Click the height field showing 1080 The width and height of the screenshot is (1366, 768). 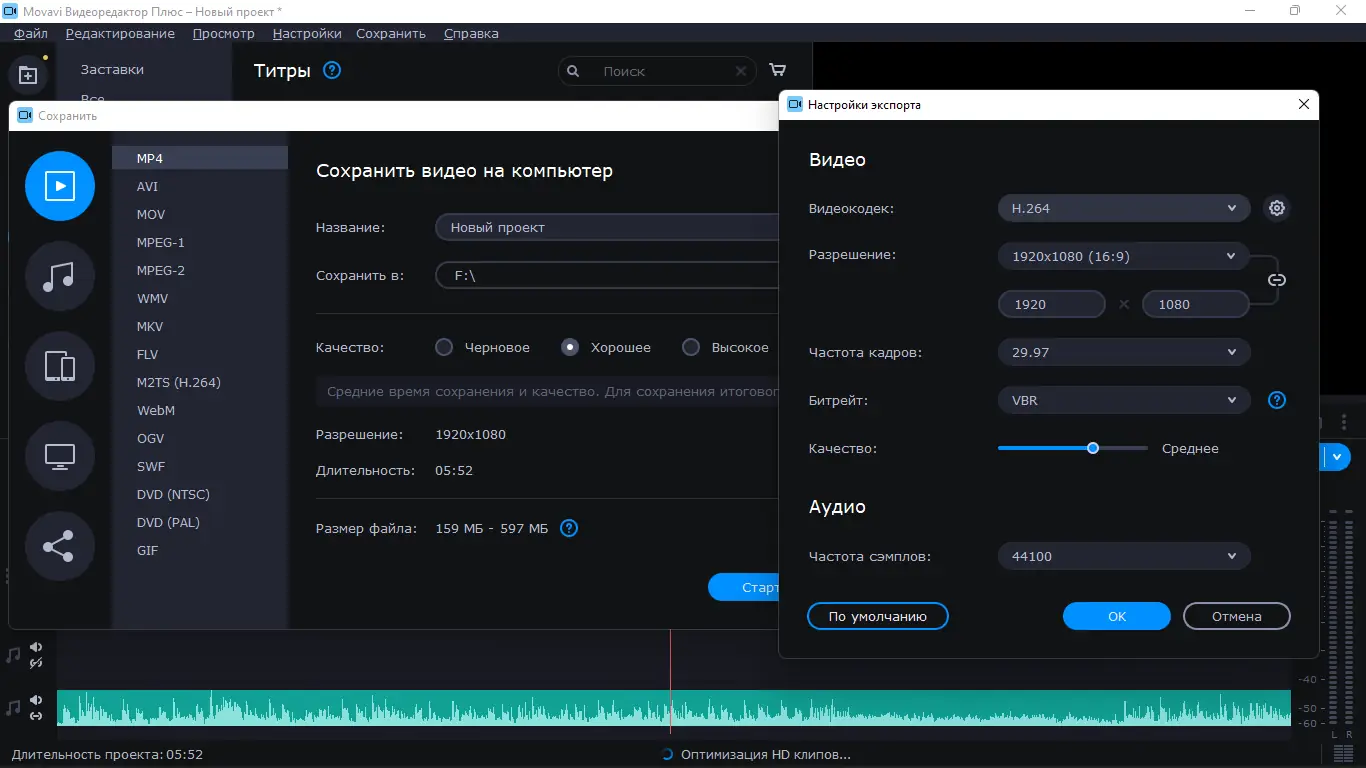[1196, 304]
